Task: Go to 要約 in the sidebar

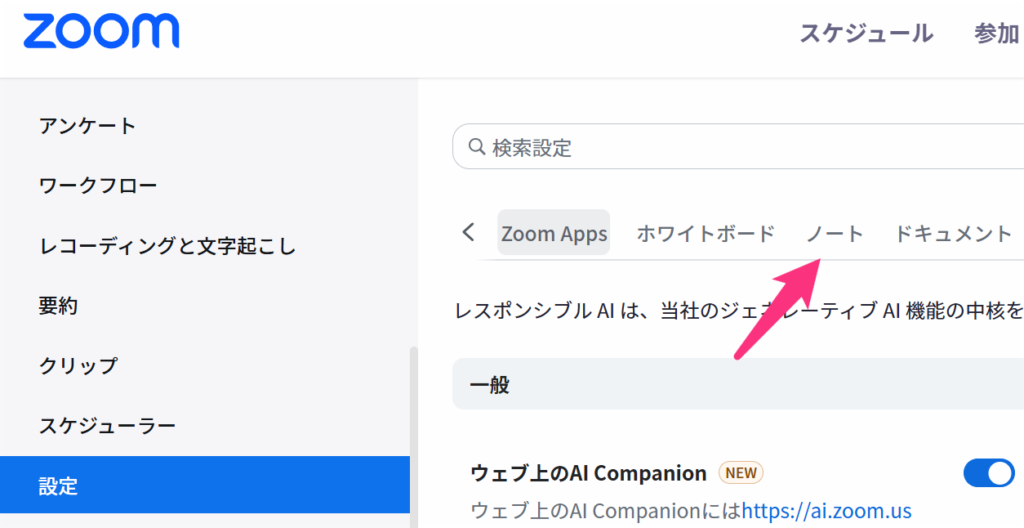Action: (58, 306)
